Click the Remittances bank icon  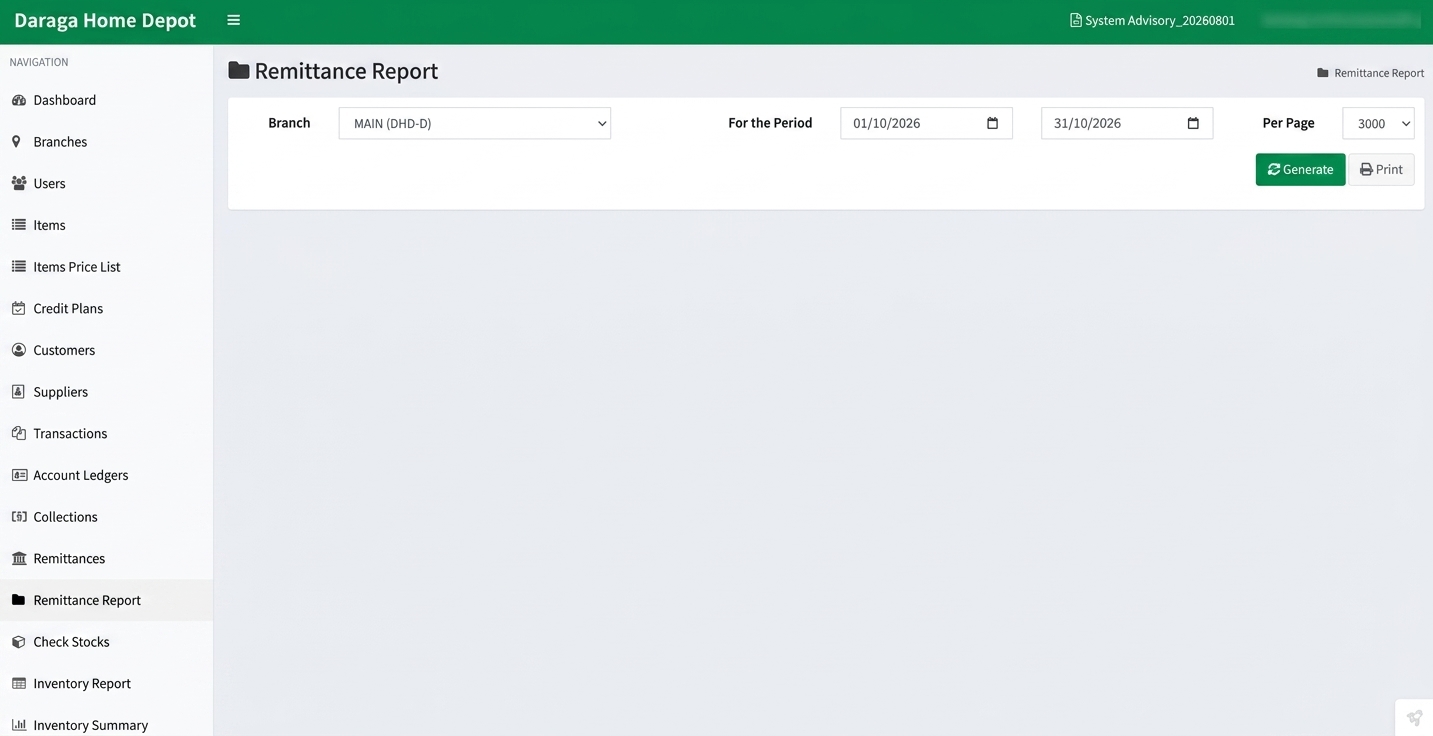(x=18, y=558)
